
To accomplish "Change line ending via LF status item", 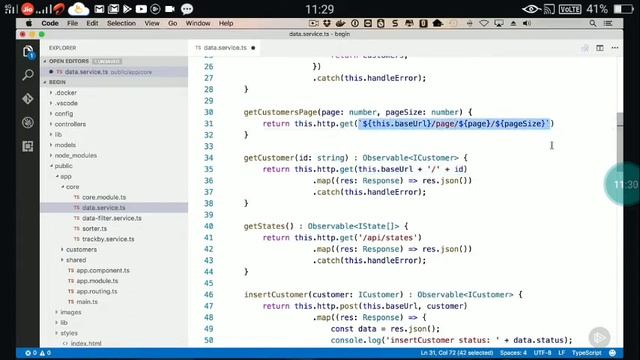I will [562, 353].
